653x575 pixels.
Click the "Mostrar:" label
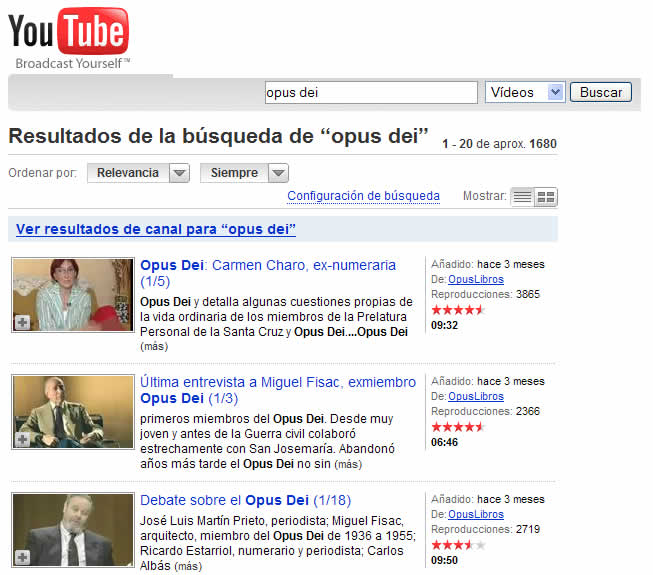pos(485,196)
